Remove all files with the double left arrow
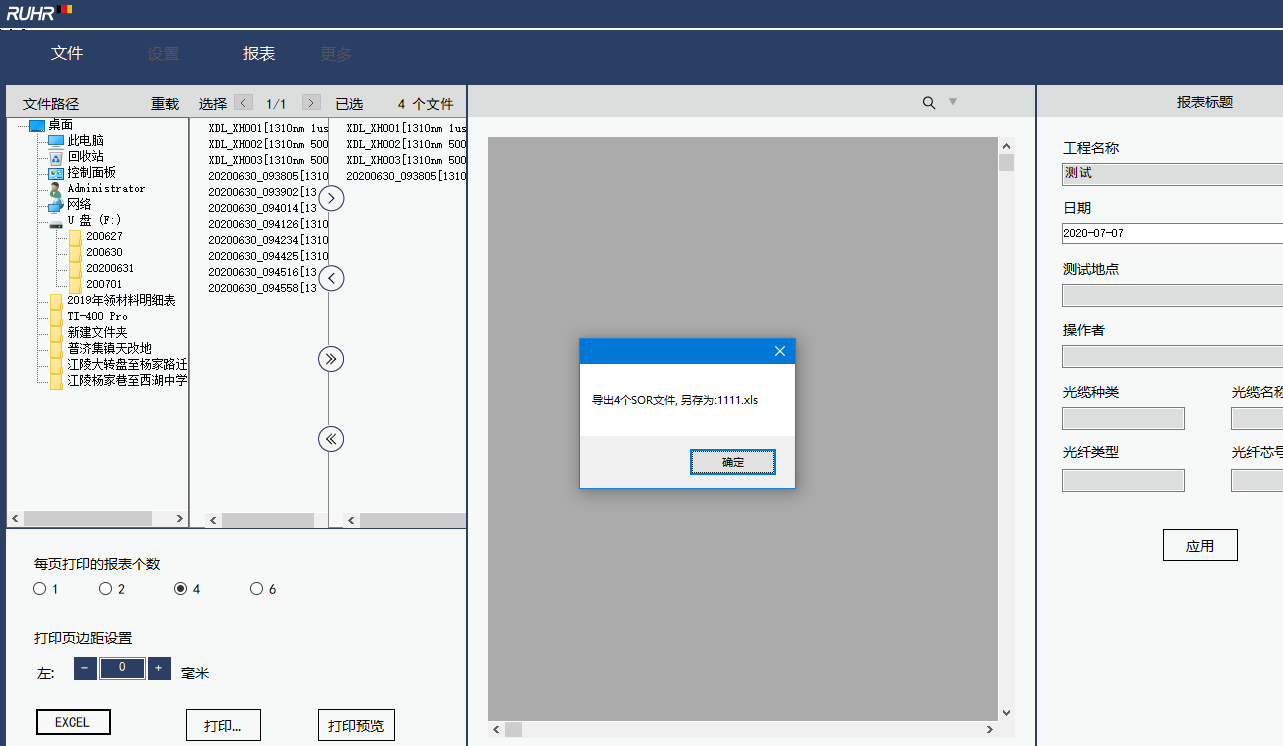Screen dimensions: 1283x746 (331, 438)
